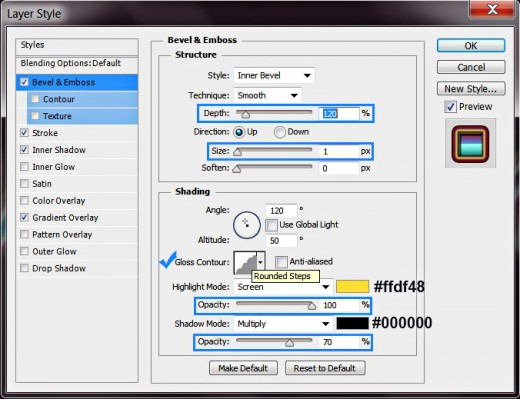Image resolution: width=520 pixels, height=399 pixels.
Task: Click the Altitude value field
Action: tap(281, 241)
